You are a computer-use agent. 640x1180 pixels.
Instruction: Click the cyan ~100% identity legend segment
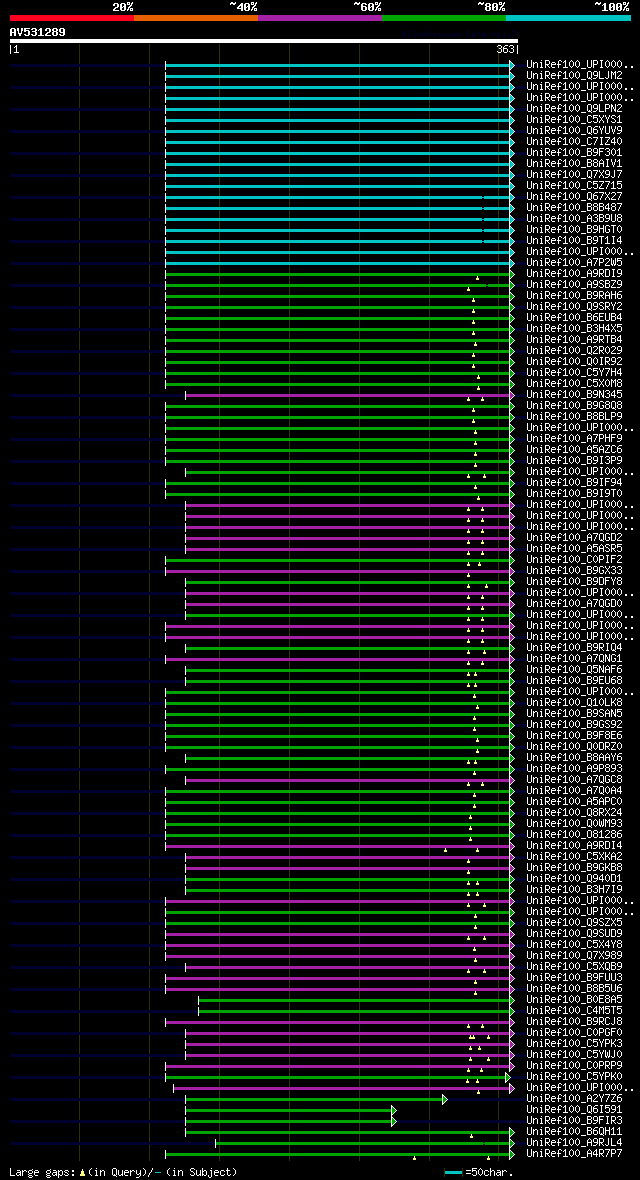[x=568, y=17]
